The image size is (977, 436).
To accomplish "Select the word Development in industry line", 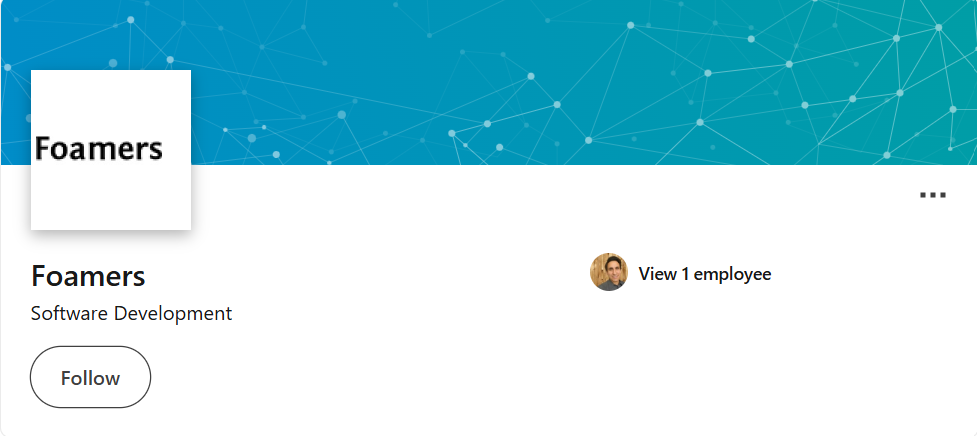I will (x=173, y=313).
